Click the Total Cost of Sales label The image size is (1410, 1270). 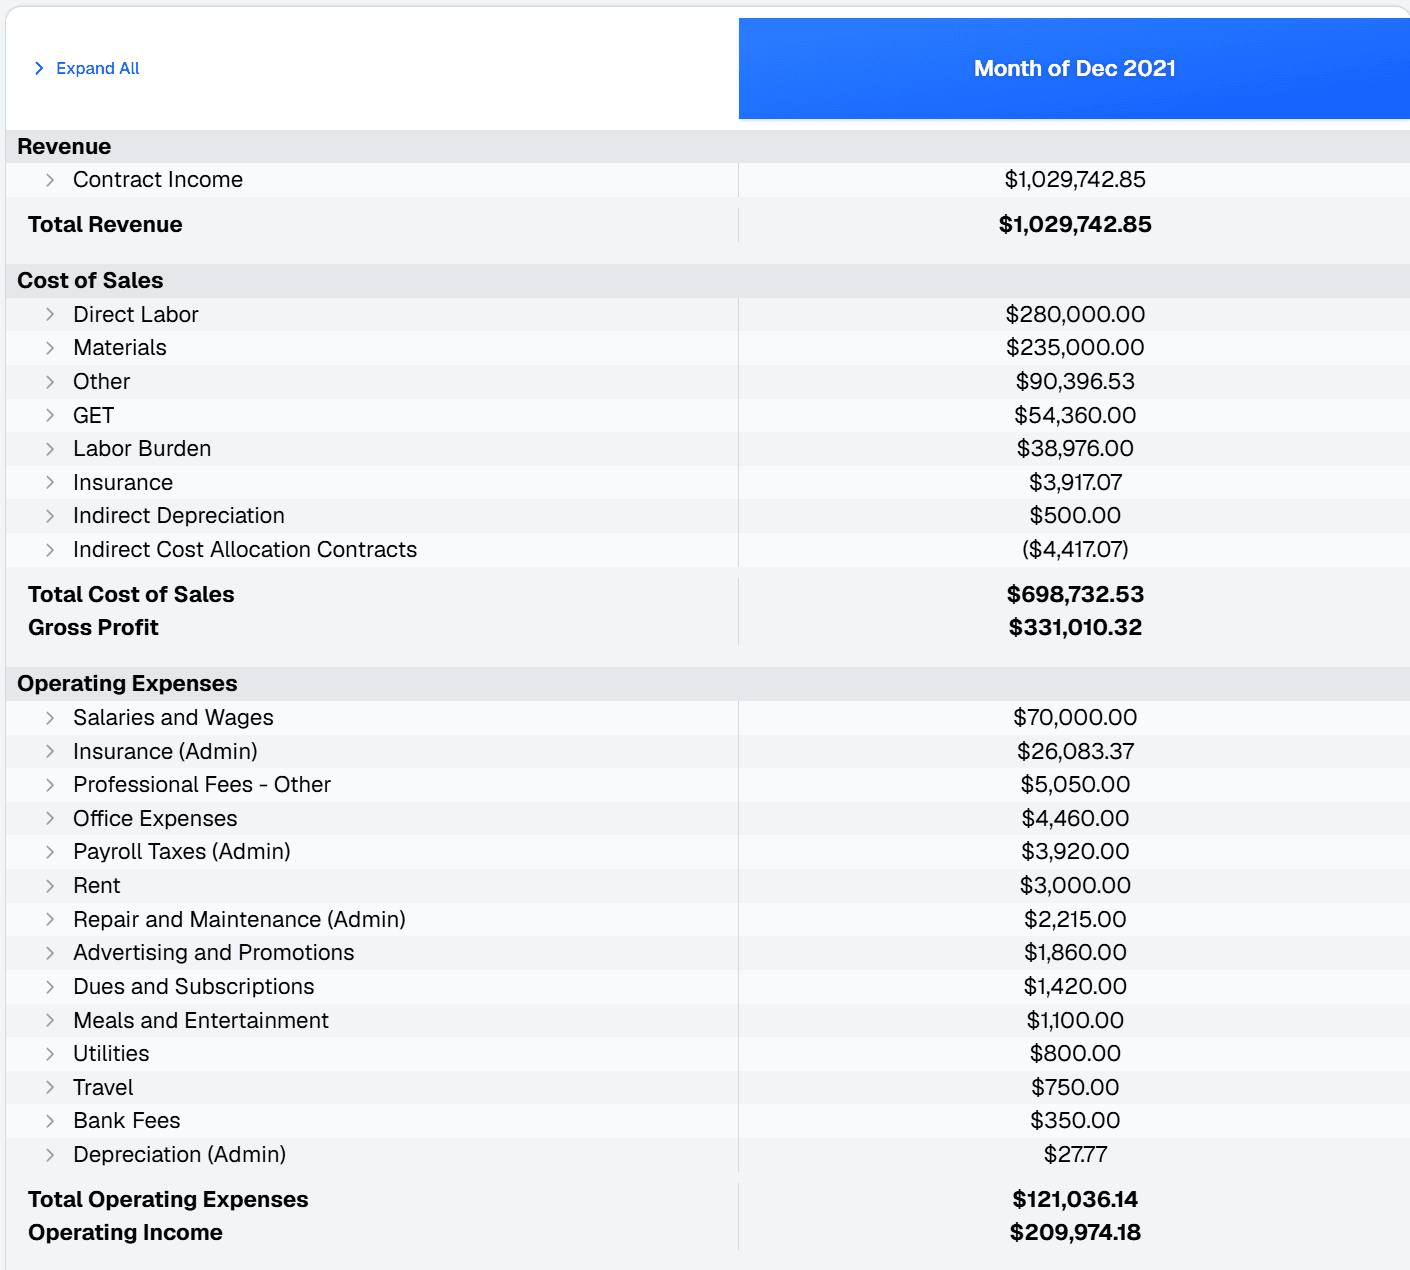[x=131, y=595]
